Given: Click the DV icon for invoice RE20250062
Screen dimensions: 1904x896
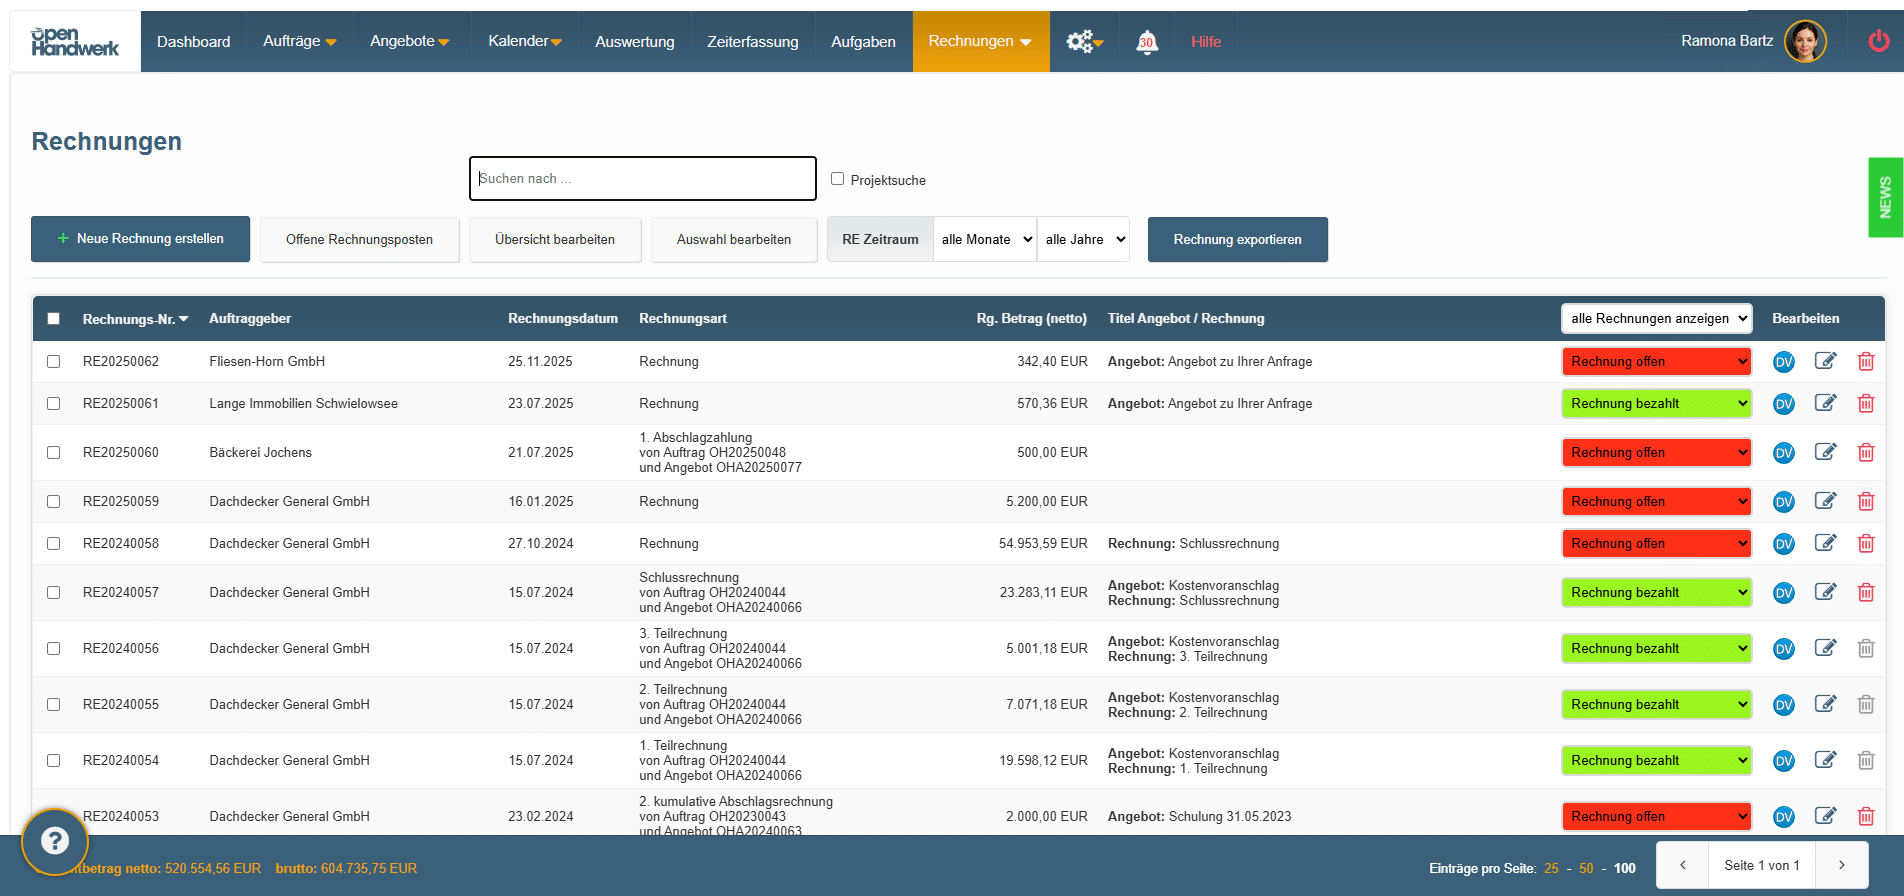Looking at the screenshot, I should pos(1783,362).
